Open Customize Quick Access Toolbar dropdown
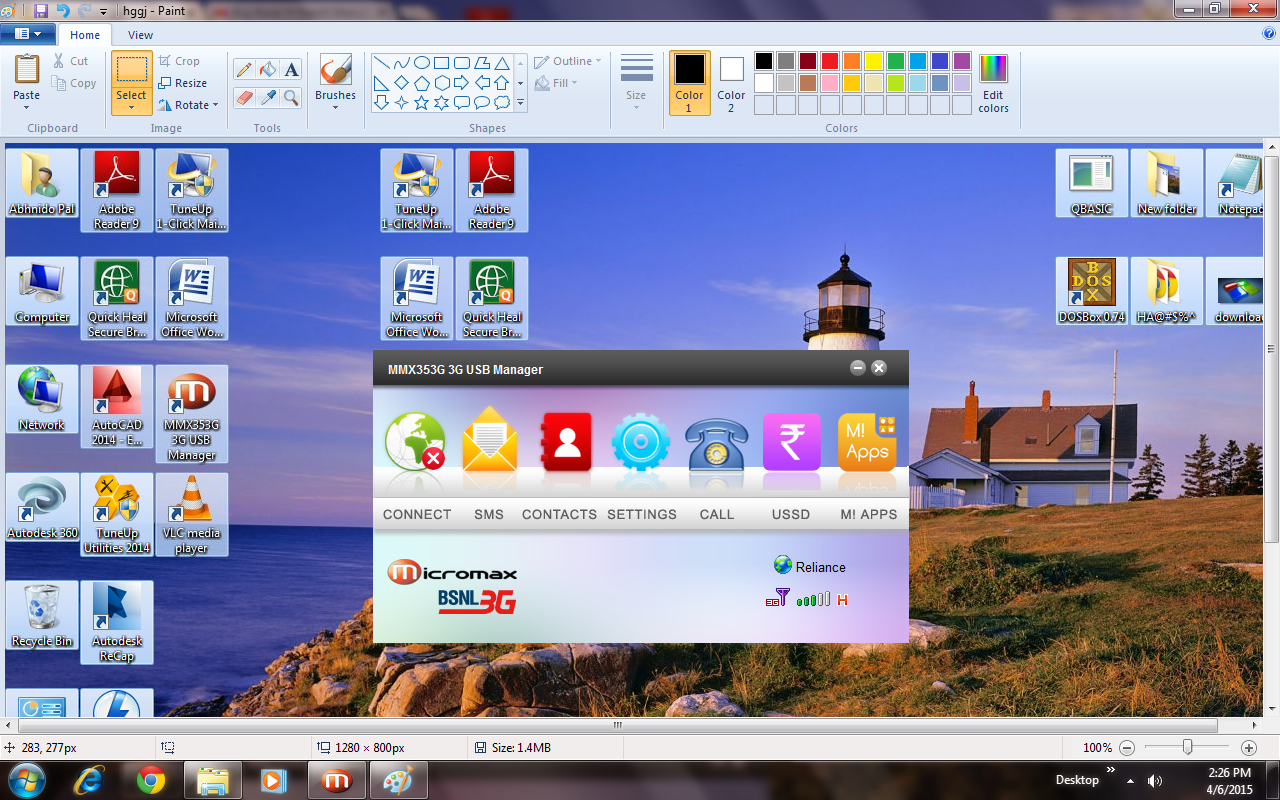The height and width of the screenshot is (800, 1280). [103, 11]
